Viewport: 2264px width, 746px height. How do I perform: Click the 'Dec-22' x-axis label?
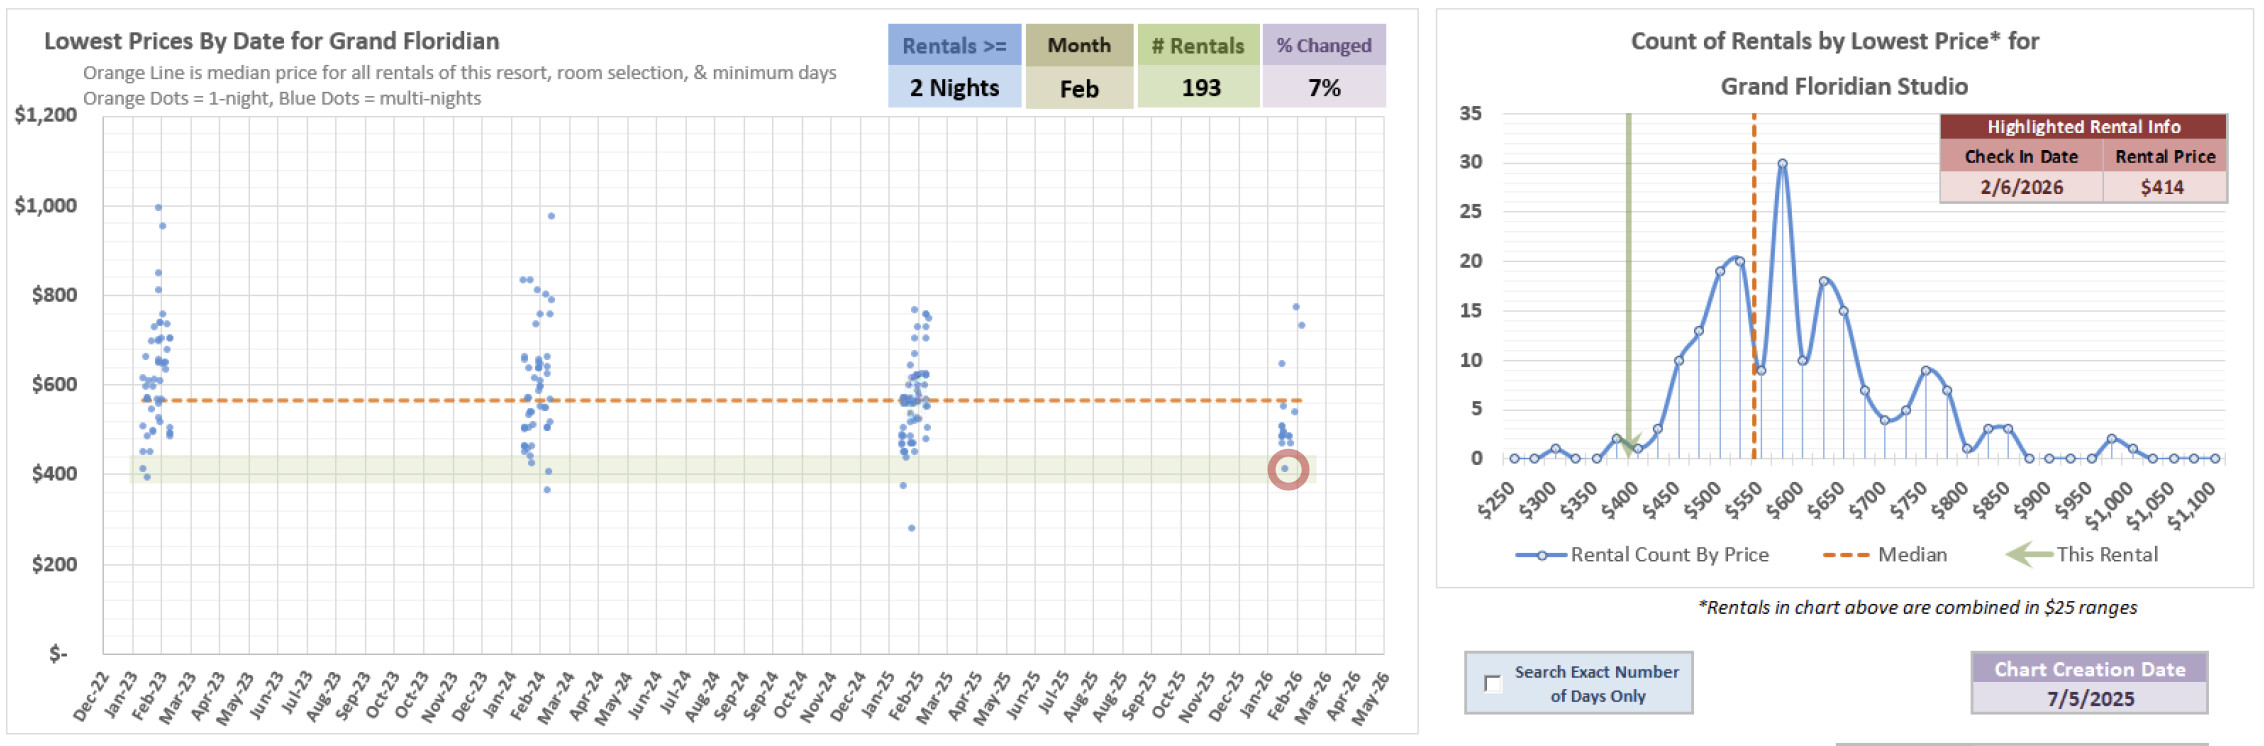click(x=92, y=696)
